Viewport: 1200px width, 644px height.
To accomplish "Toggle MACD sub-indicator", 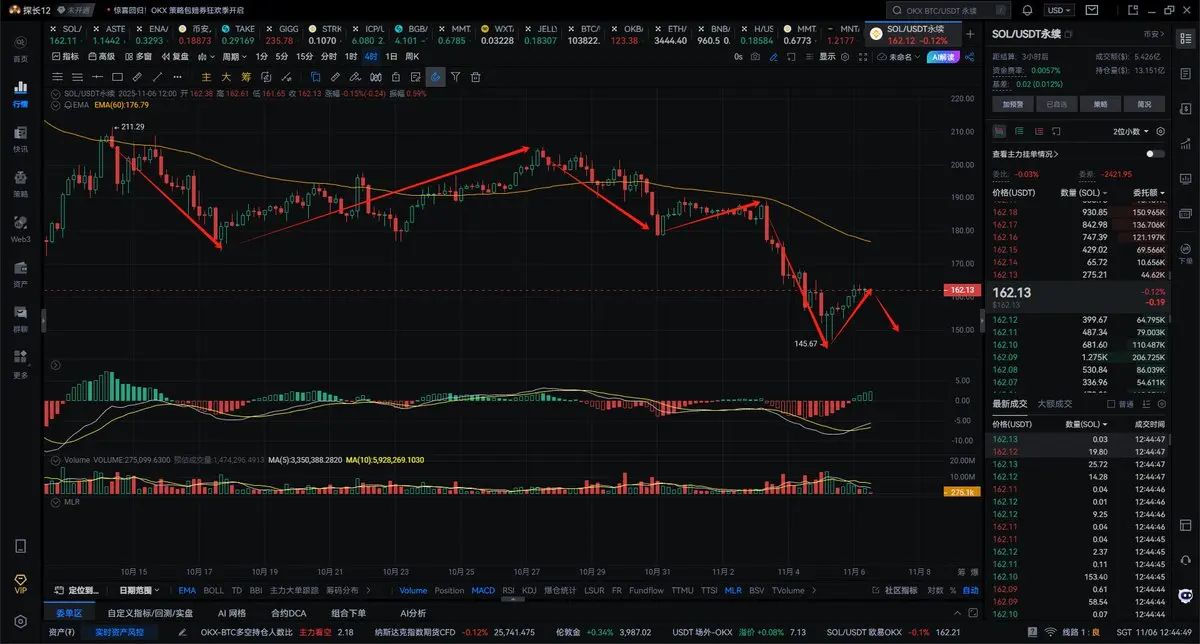I will click(x=483, y=590).
